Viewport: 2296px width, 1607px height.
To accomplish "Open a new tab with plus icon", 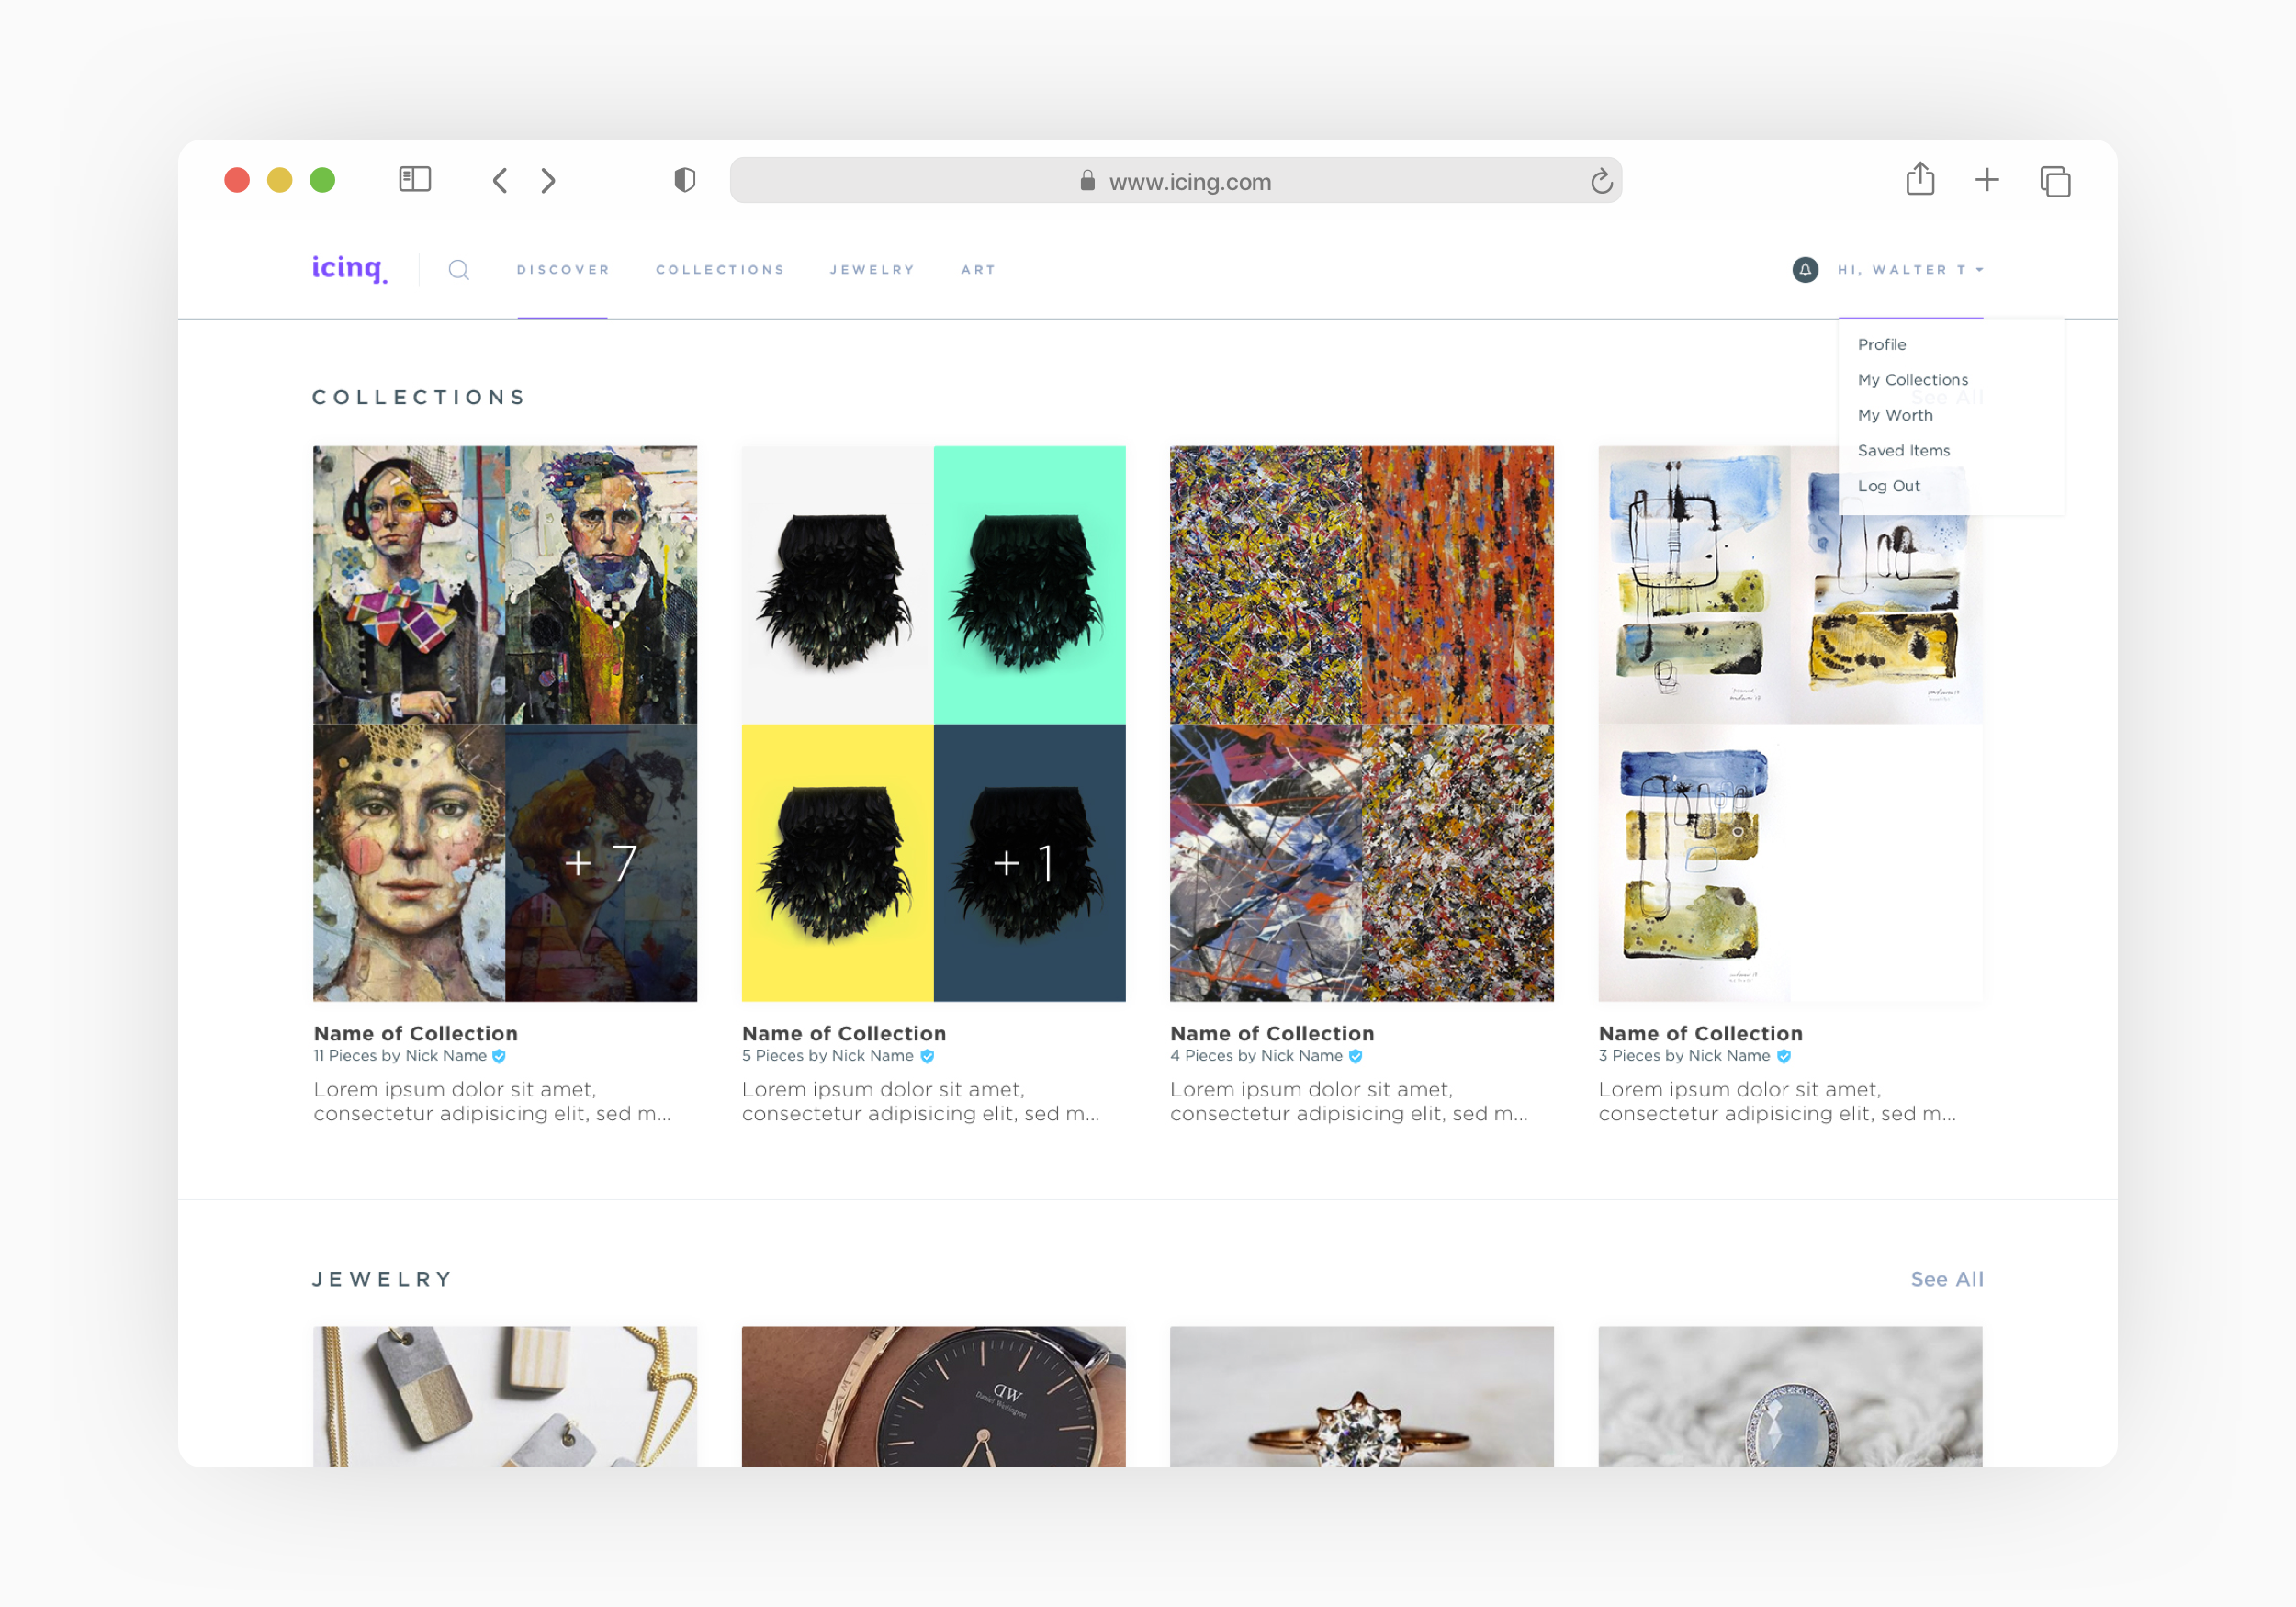I will click(1986, 180).
